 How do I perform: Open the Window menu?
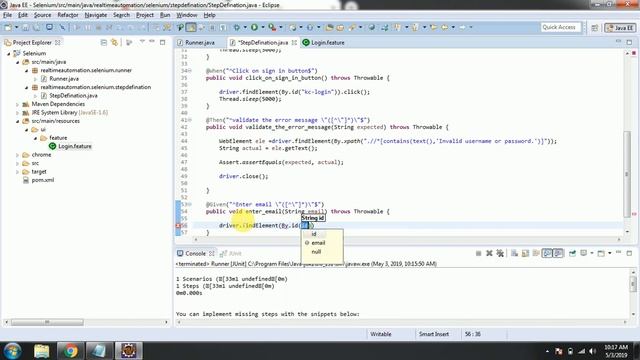pyautogui.click(x=187, y=15)
